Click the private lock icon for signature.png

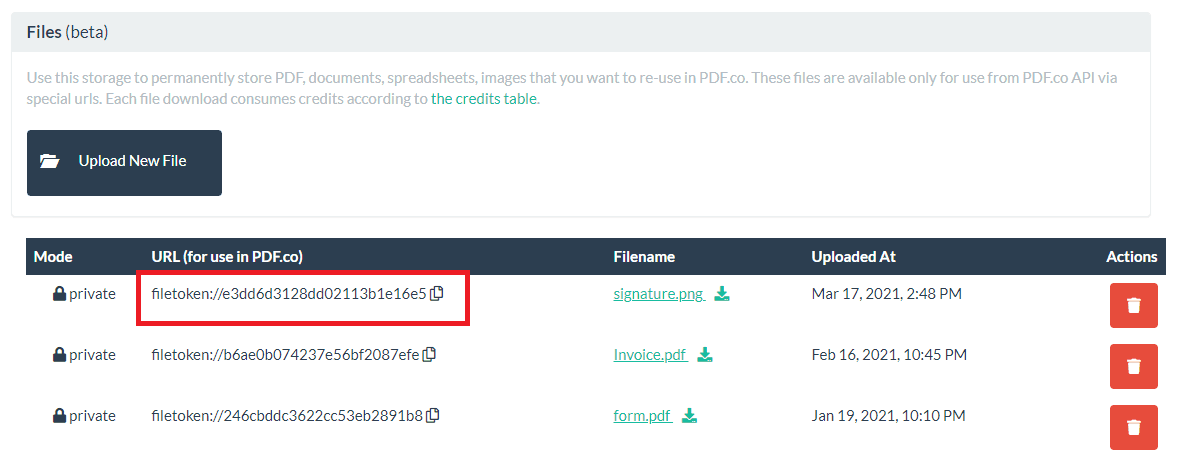point(59,294)
